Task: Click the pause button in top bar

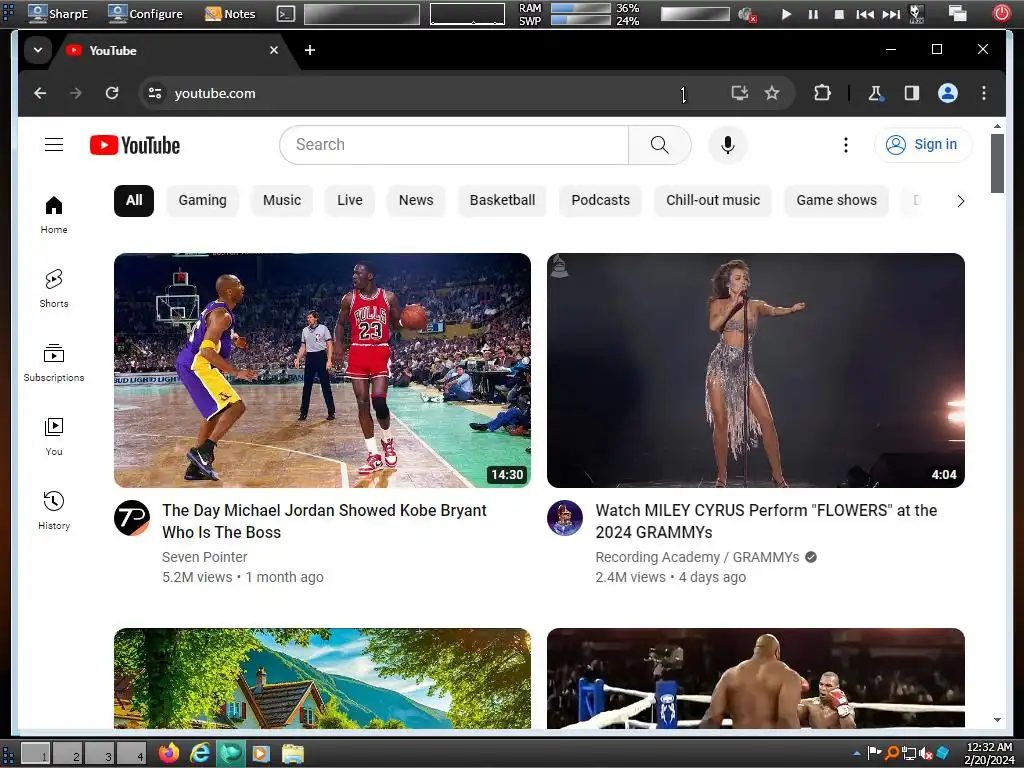Action: pos(813,14)
